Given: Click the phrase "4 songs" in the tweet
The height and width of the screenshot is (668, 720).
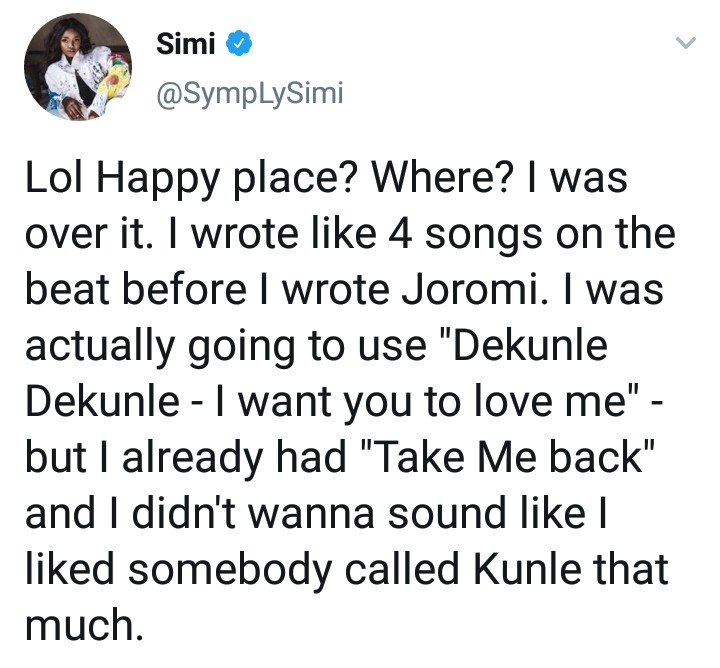Looking at the screenshot, I should coord(407,236).
